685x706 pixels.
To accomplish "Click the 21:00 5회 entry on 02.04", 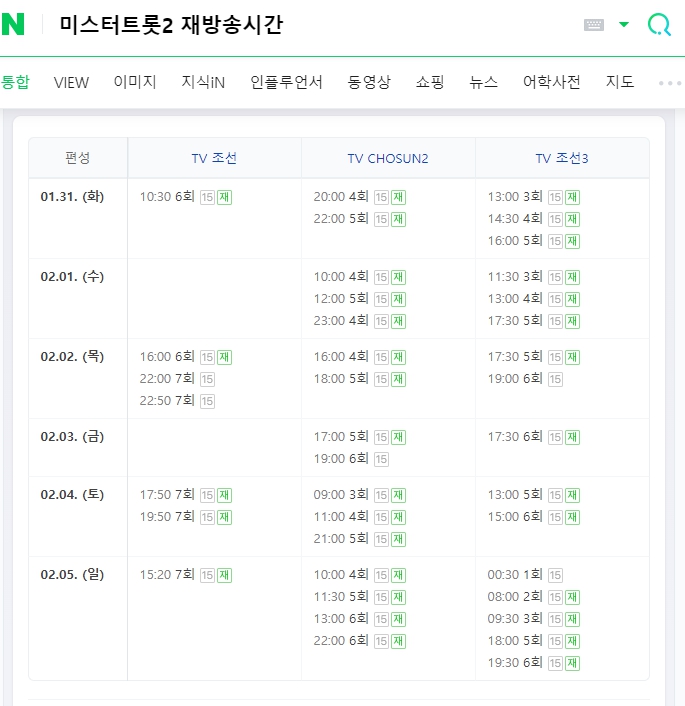I will [x=341, y=539].
